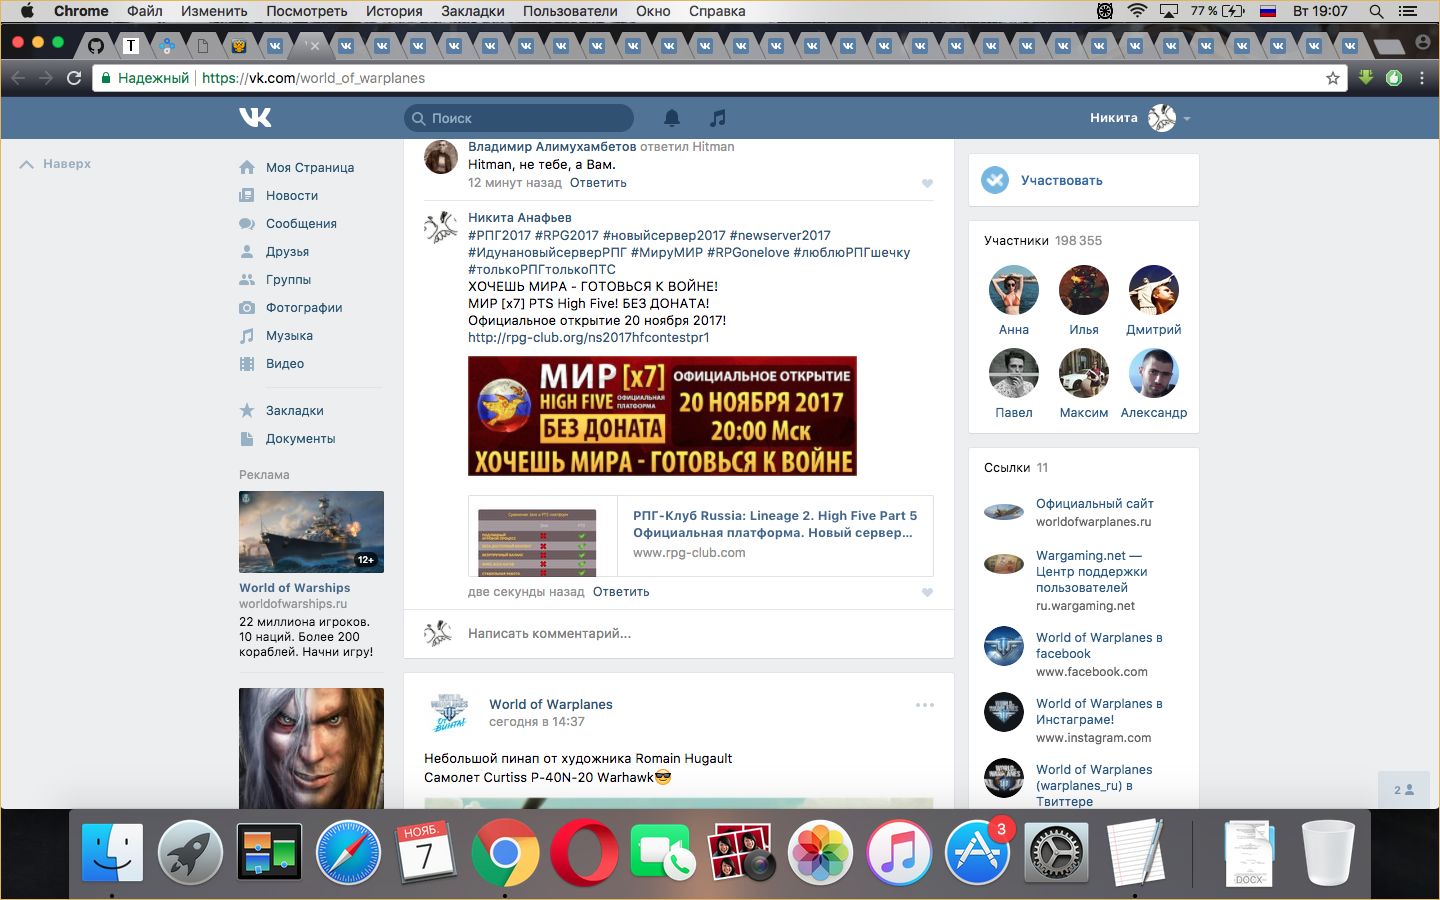Open the Окно menu
The height and width of the screenshot is (900, 1440).
click(653, 11)
